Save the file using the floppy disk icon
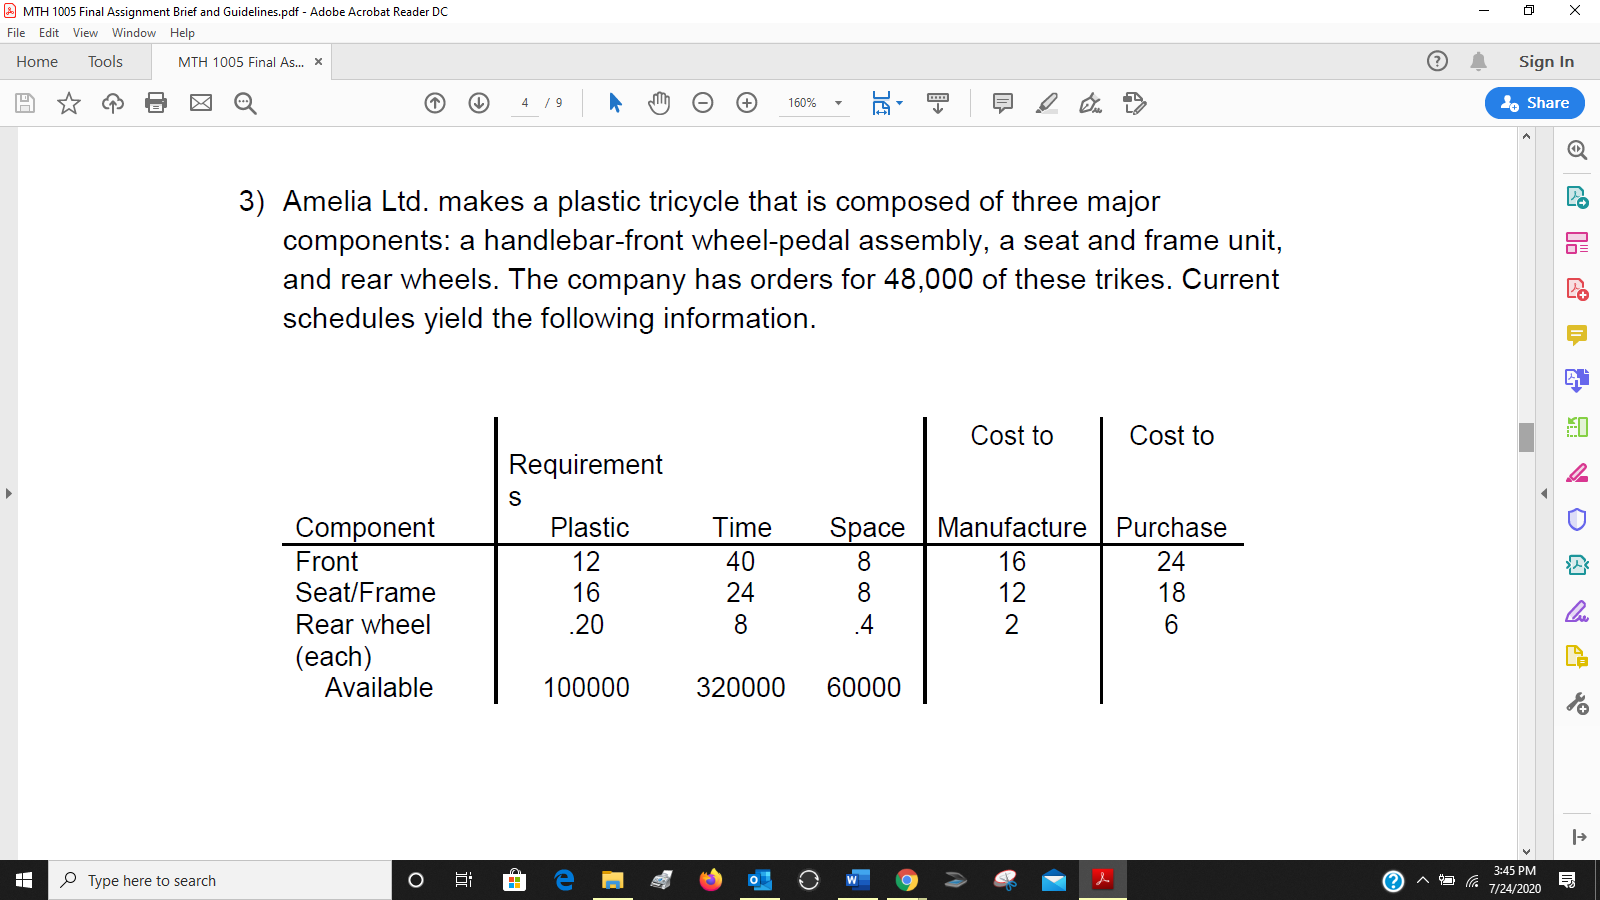Image resolution: width=1600 pixels, height=900 pixels. (x=25, y=103)
